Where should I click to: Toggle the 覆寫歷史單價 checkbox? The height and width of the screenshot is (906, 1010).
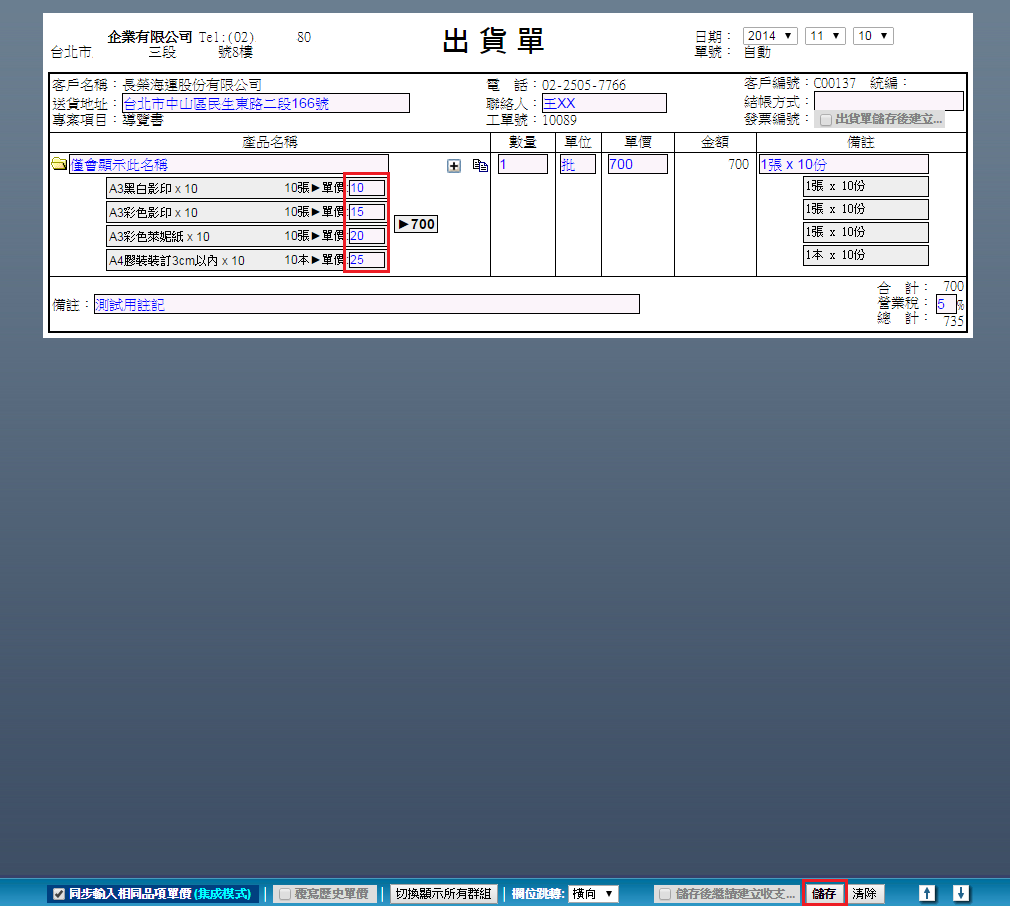tap(285, 893)
